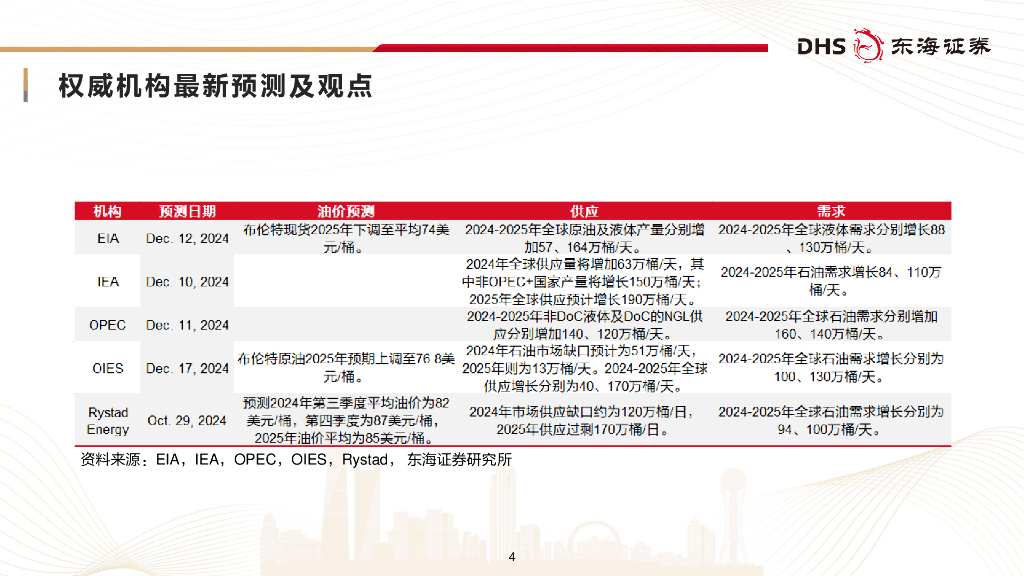Image resolution: width=1024 pixels, height=576 pixels.
Task: Select the OIES institution cell
Action: click(x=108, y=368)
